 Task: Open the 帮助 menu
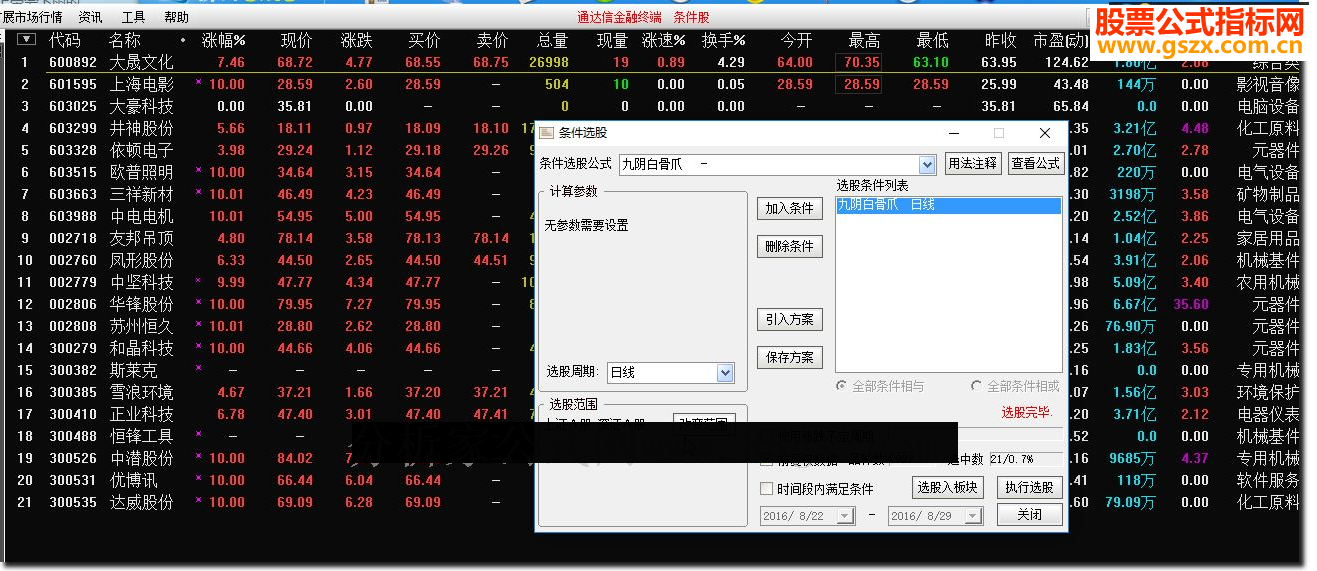coord(176,17)
